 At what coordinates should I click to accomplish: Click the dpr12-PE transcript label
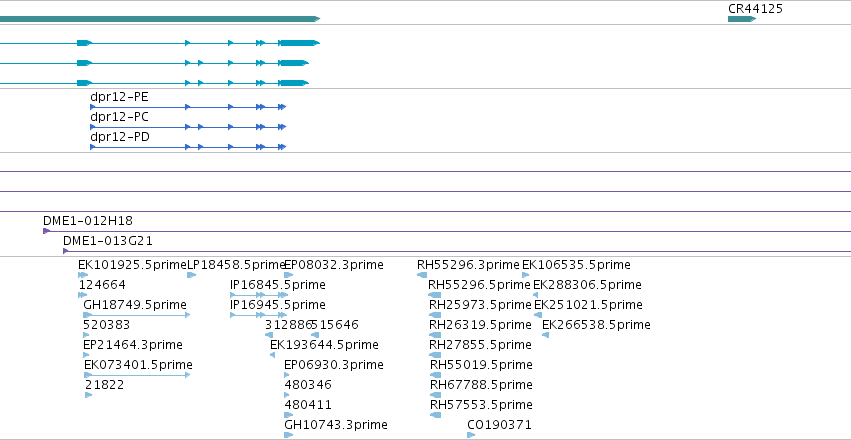pyautogui.click(x=119, y=97)
